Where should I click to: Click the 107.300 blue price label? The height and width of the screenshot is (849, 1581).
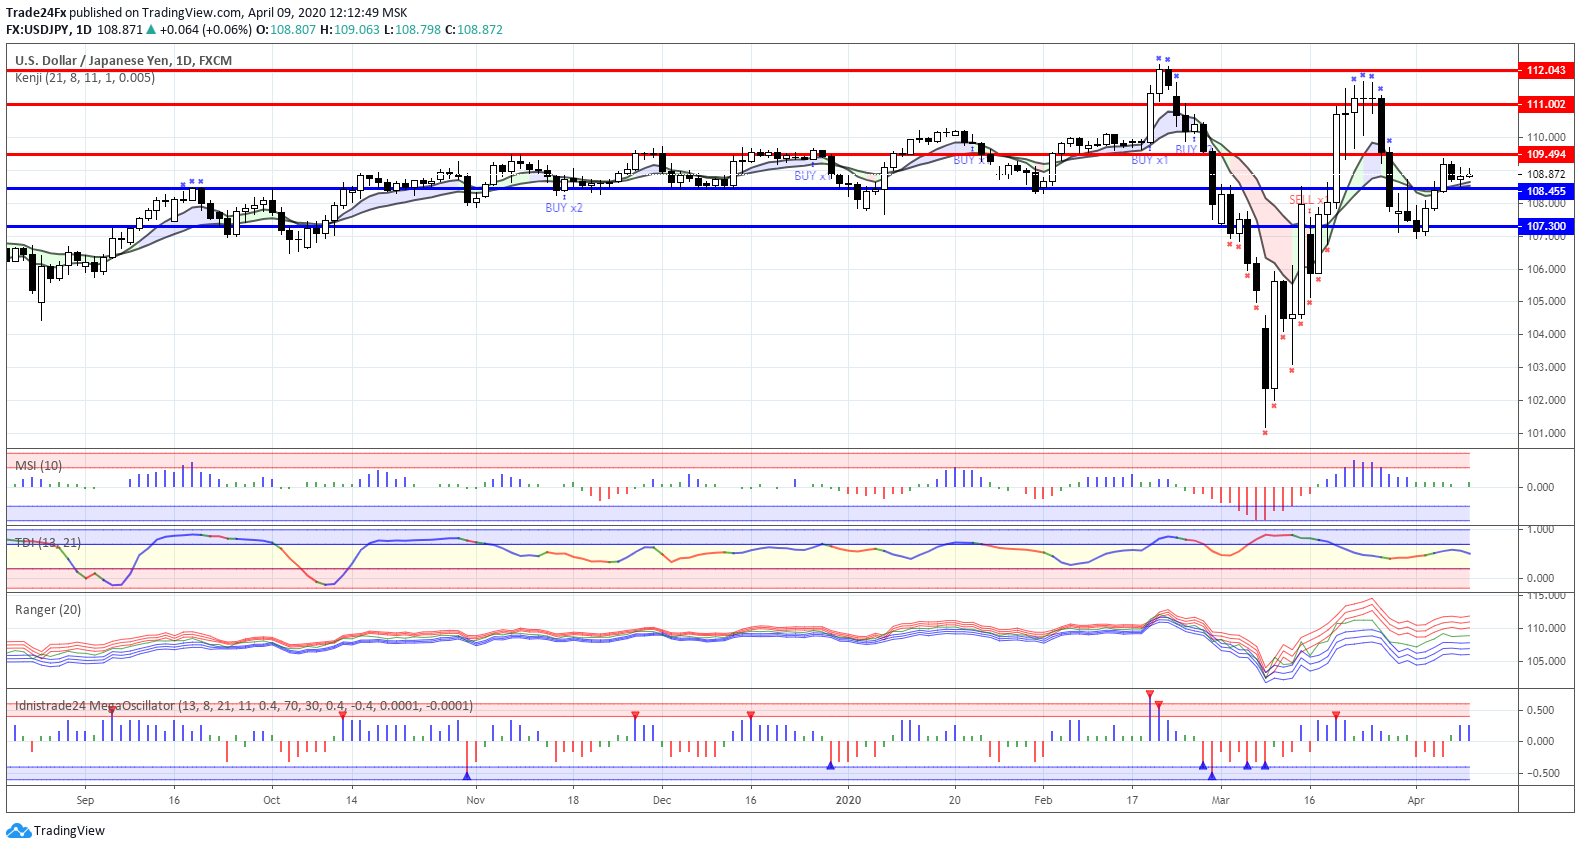click(x=1546, y=226)
